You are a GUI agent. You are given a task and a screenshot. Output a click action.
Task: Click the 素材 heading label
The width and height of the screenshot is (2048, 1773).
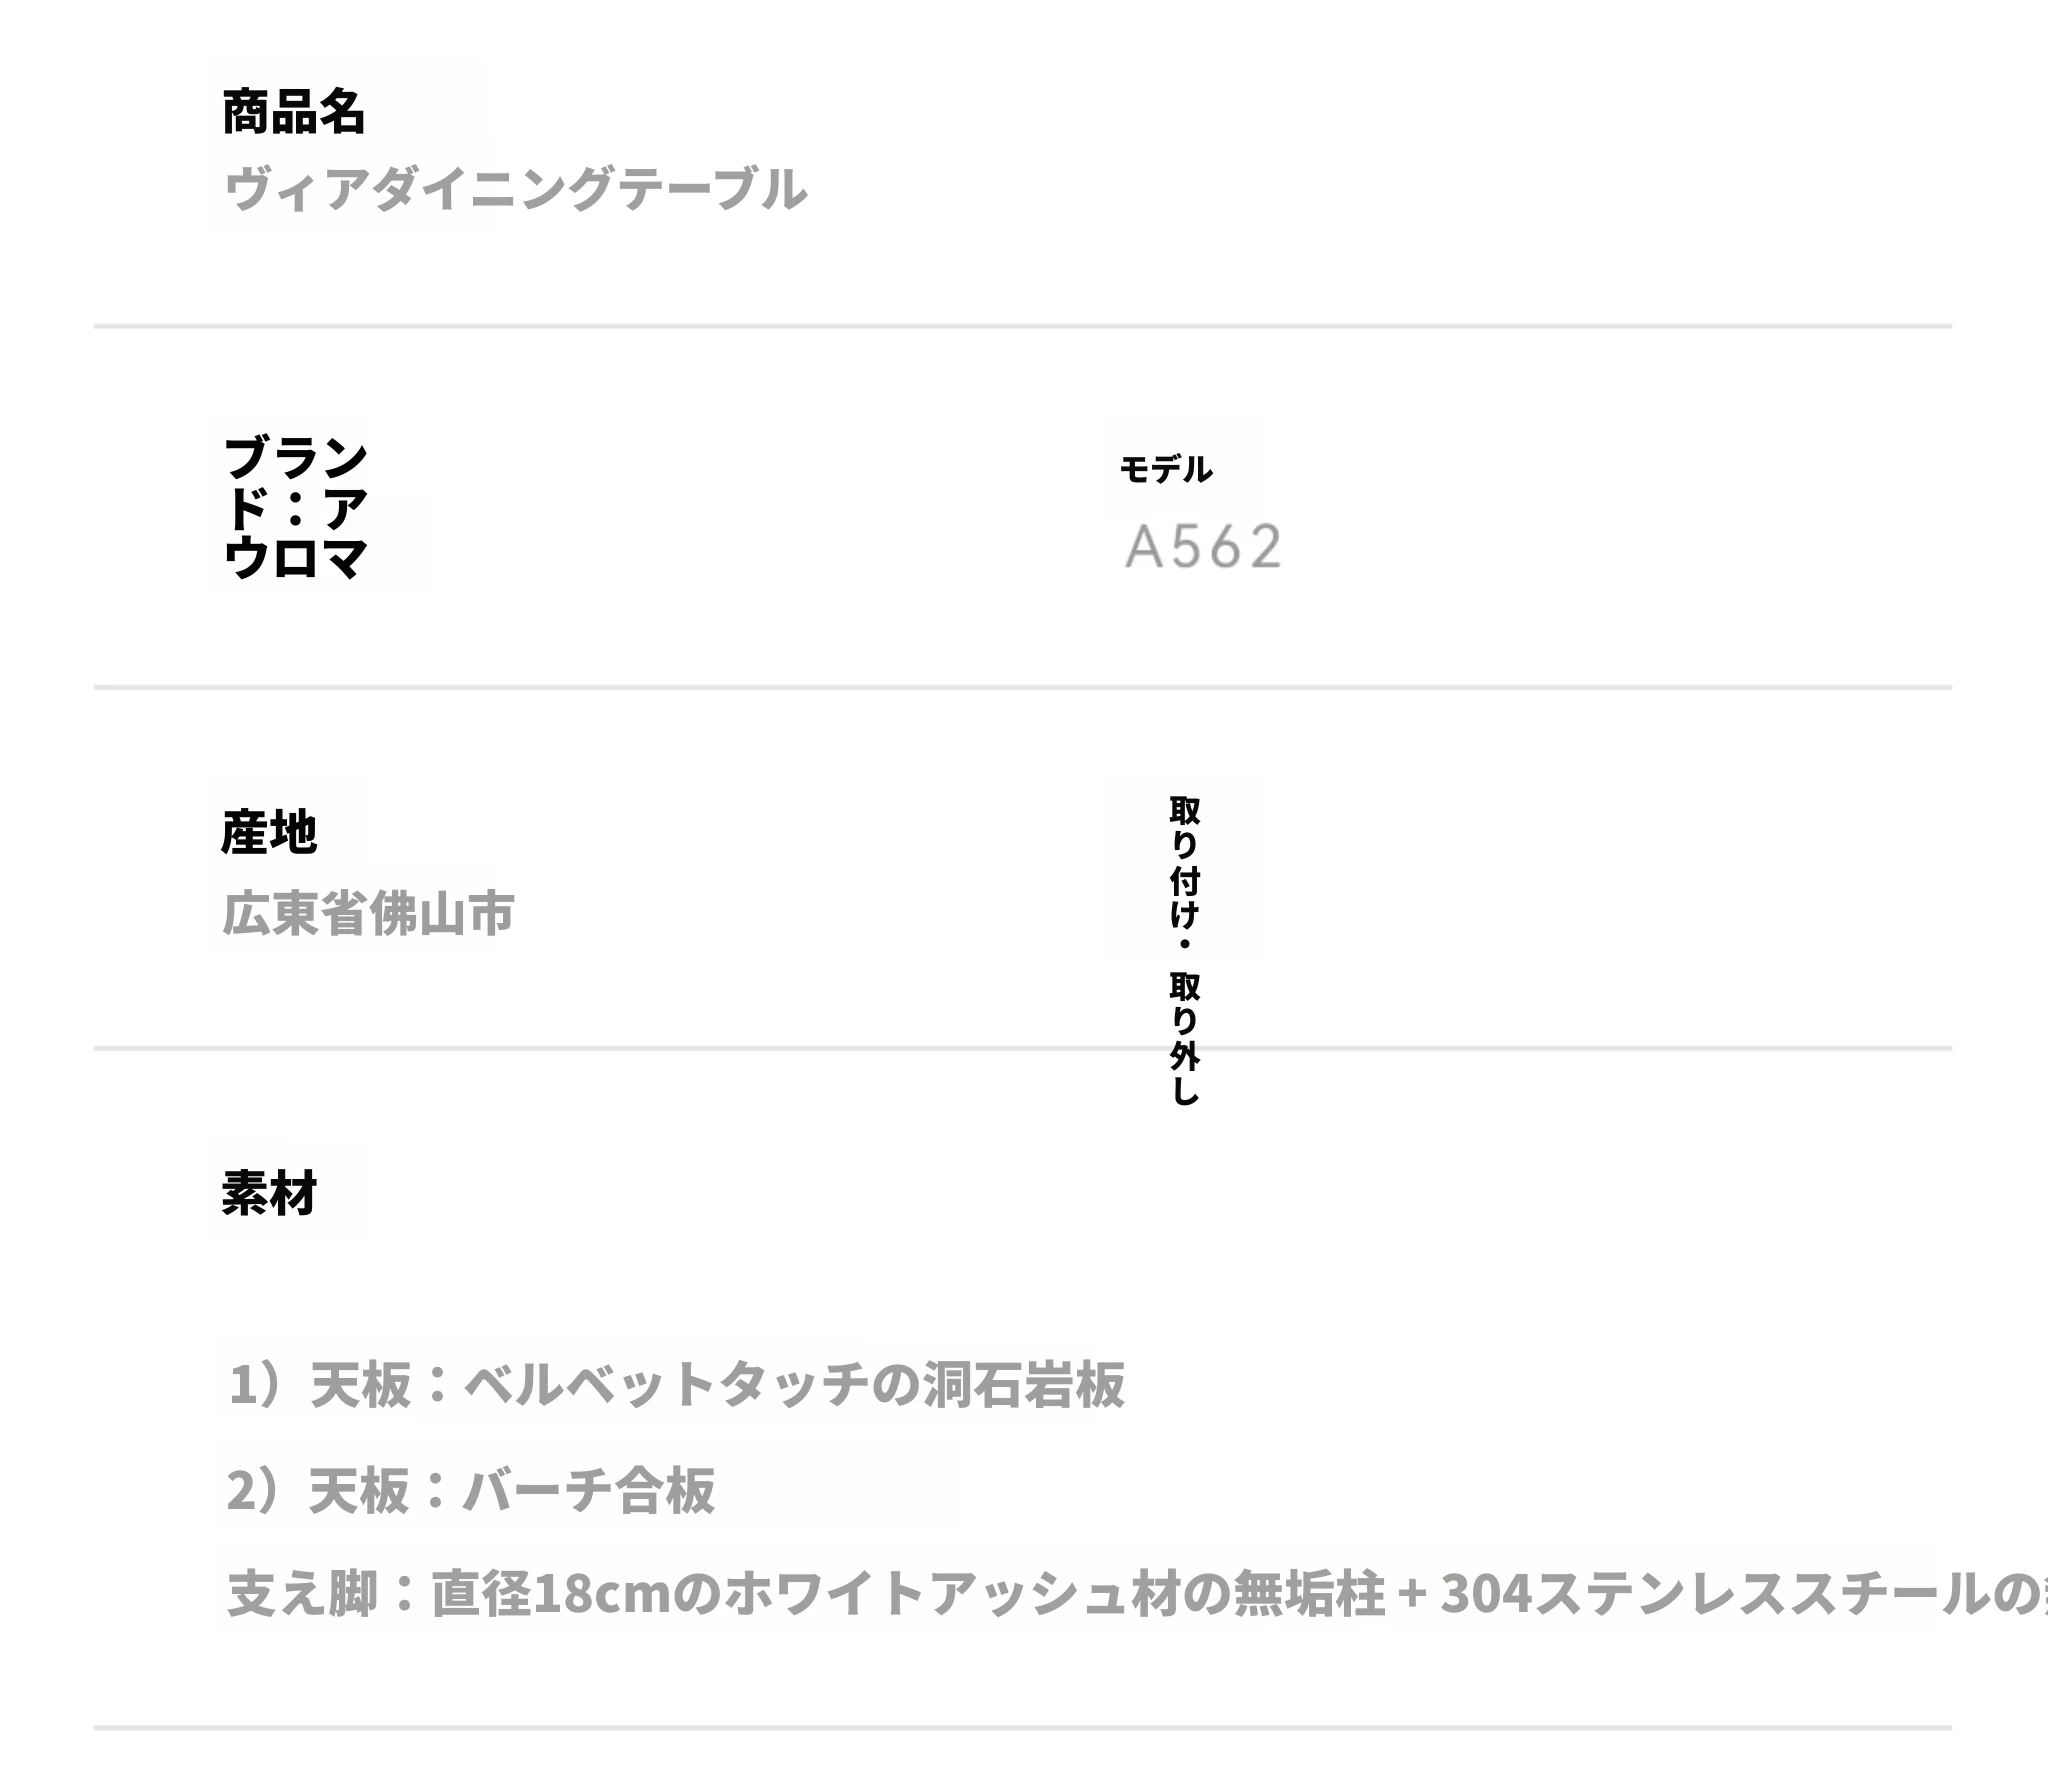[x=269, y=1193]
